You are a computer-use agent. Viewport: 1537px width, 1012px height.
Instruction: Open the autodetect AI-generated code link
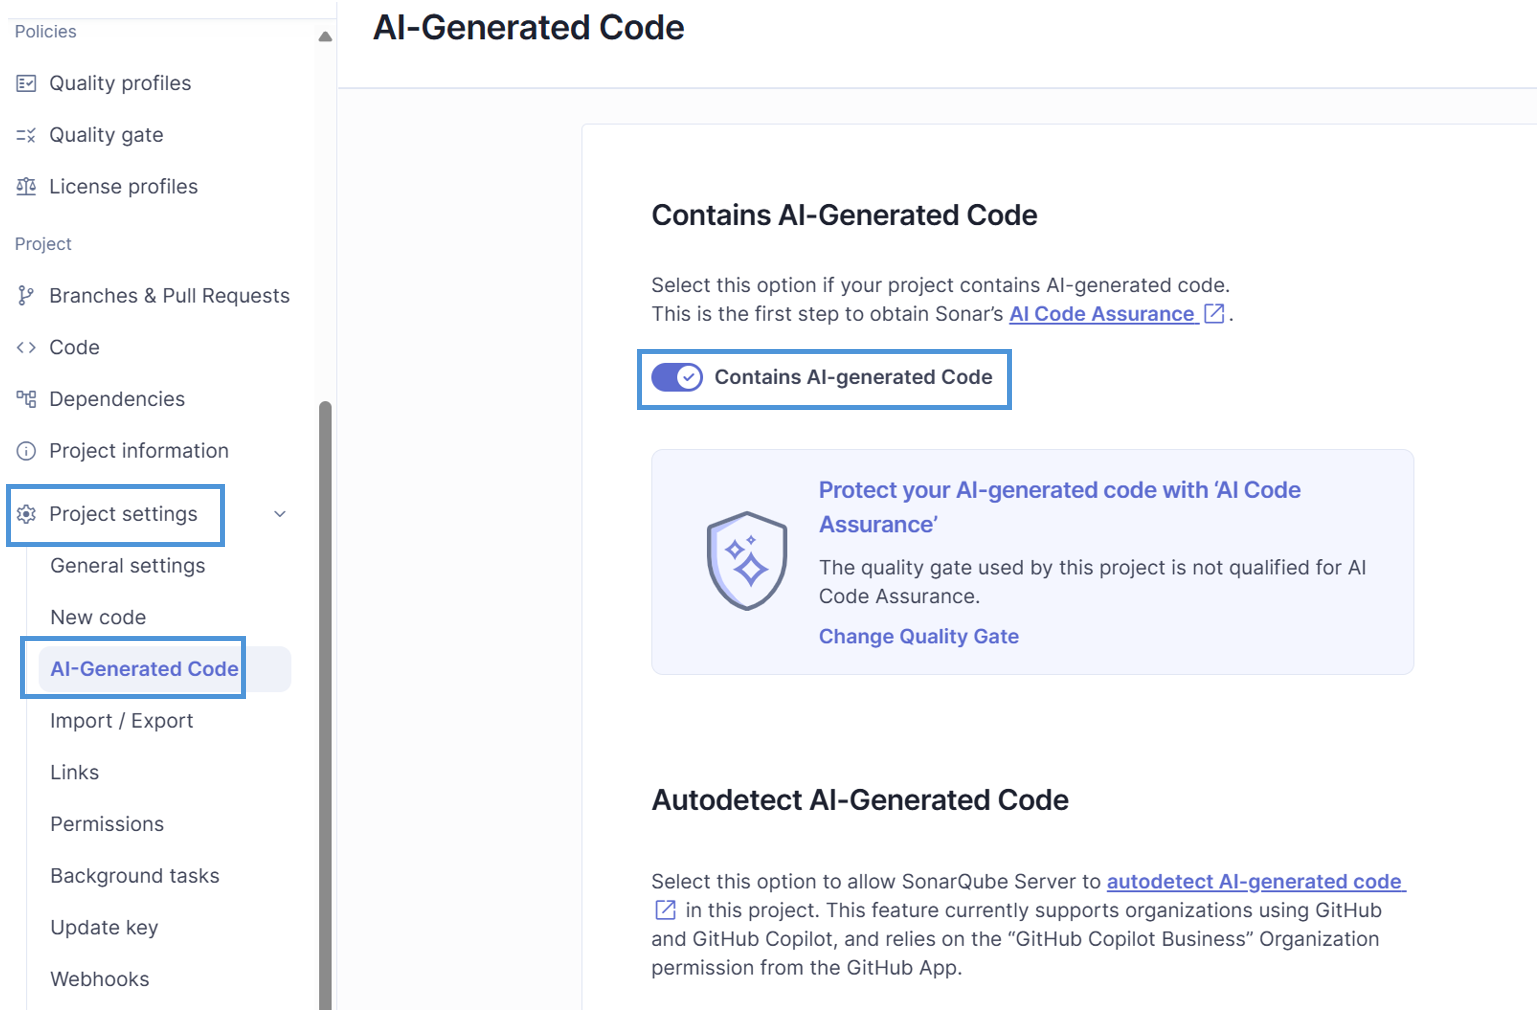[1256, 881]
